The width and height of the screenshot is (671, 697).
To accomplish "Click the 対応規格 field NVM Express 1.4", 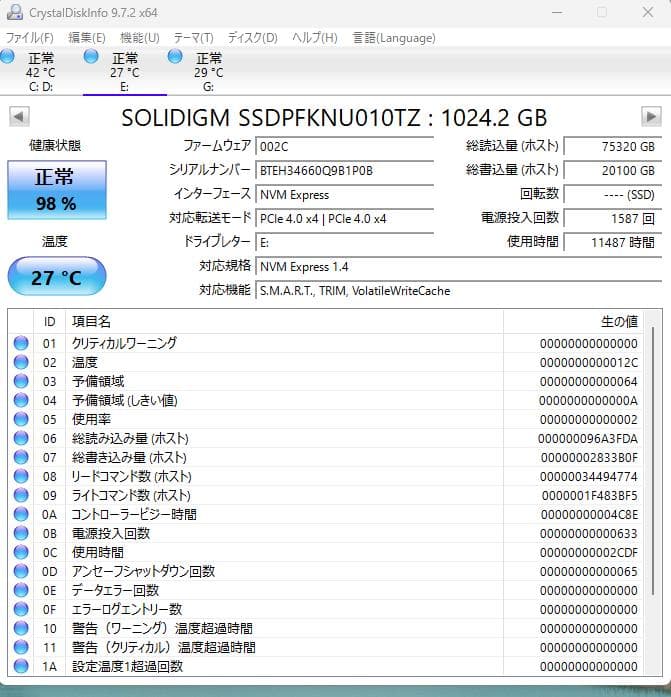I will click(459, 266).
